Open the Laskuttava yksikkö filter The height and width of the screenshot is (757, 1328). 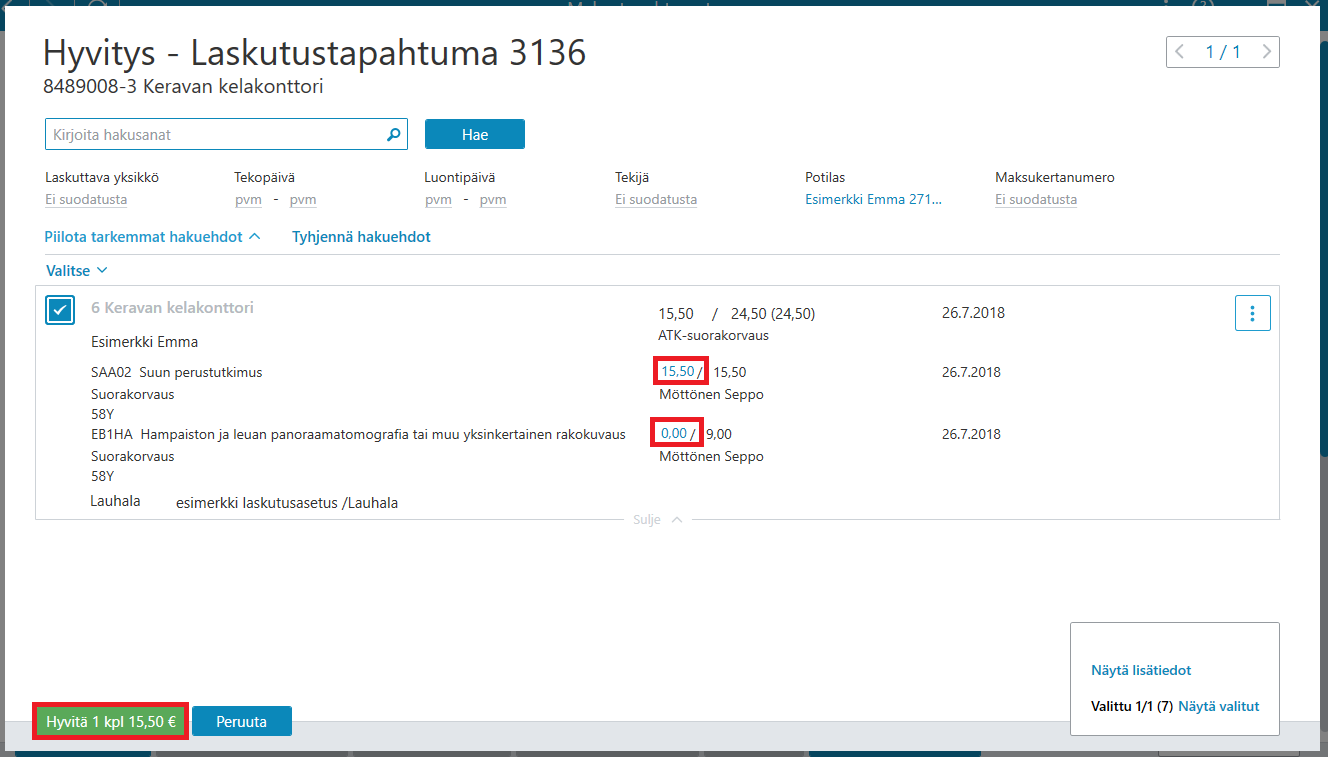(86, 200)
